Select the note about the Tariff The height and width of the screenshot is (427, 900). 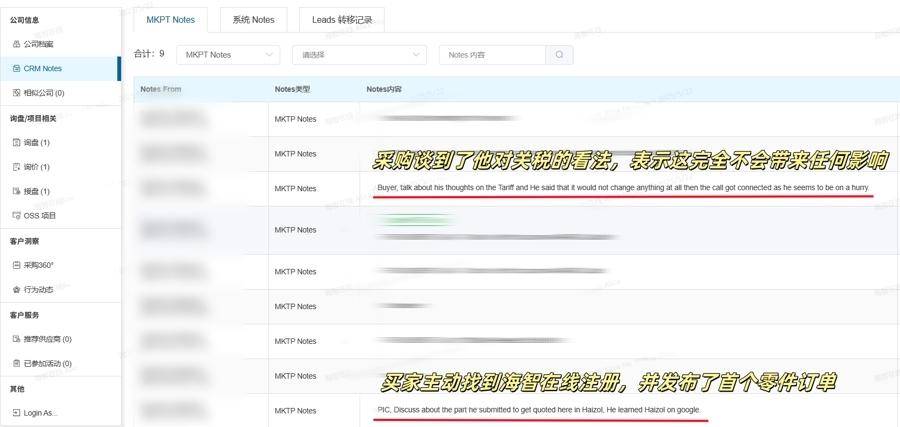[624, 188]
